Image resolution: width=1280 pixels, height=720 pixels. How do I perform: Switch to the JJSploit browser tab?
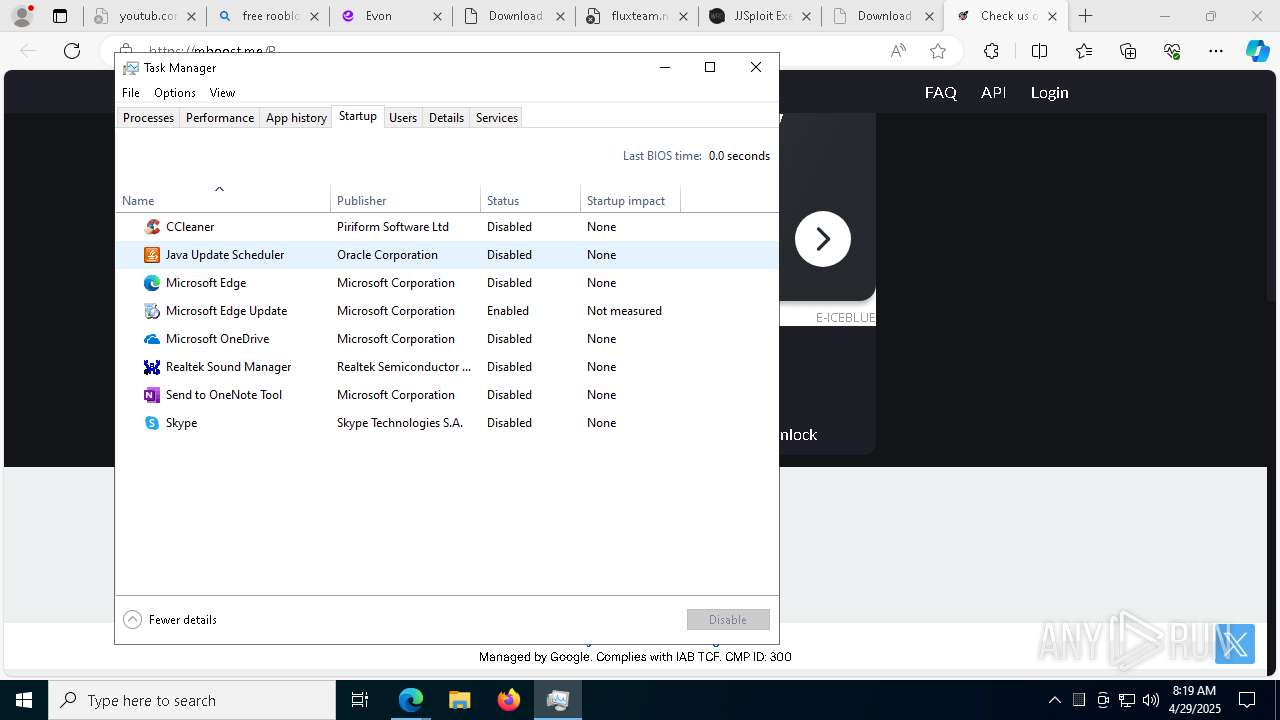tap(762, 16)
